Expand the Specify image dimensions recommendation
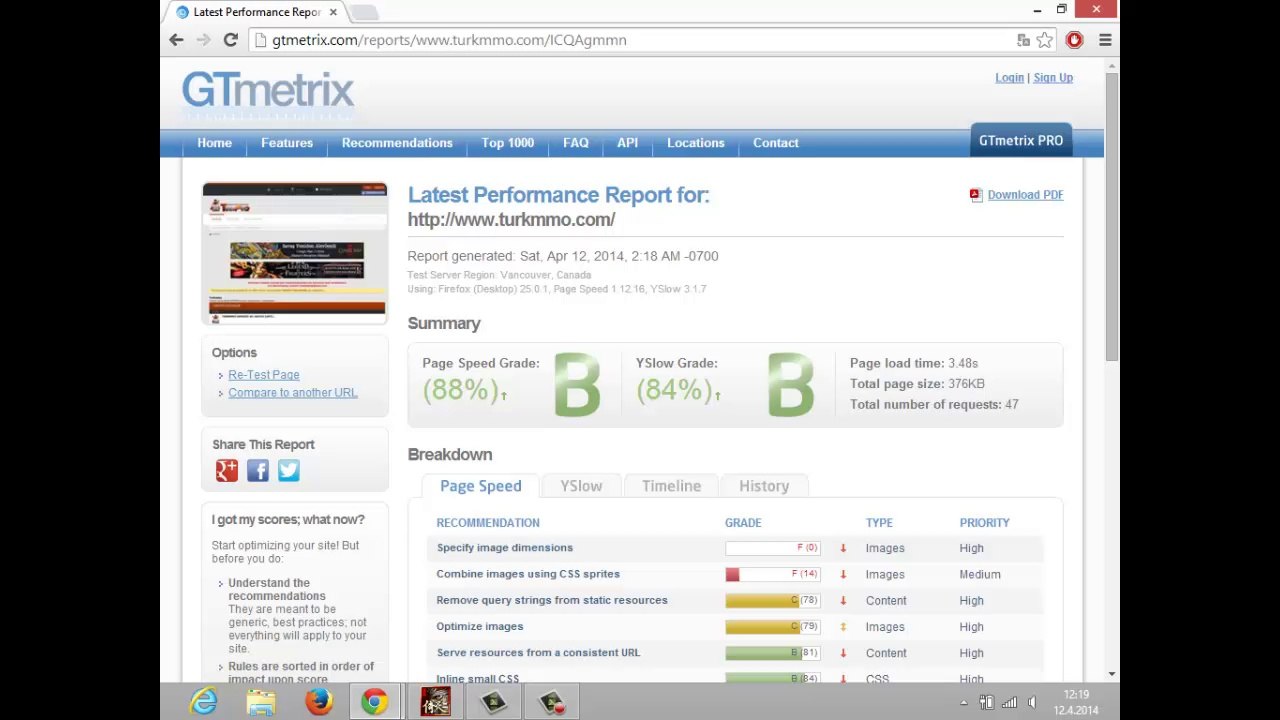This screenshot has height=720, width=1280. (x=505, y=548)
